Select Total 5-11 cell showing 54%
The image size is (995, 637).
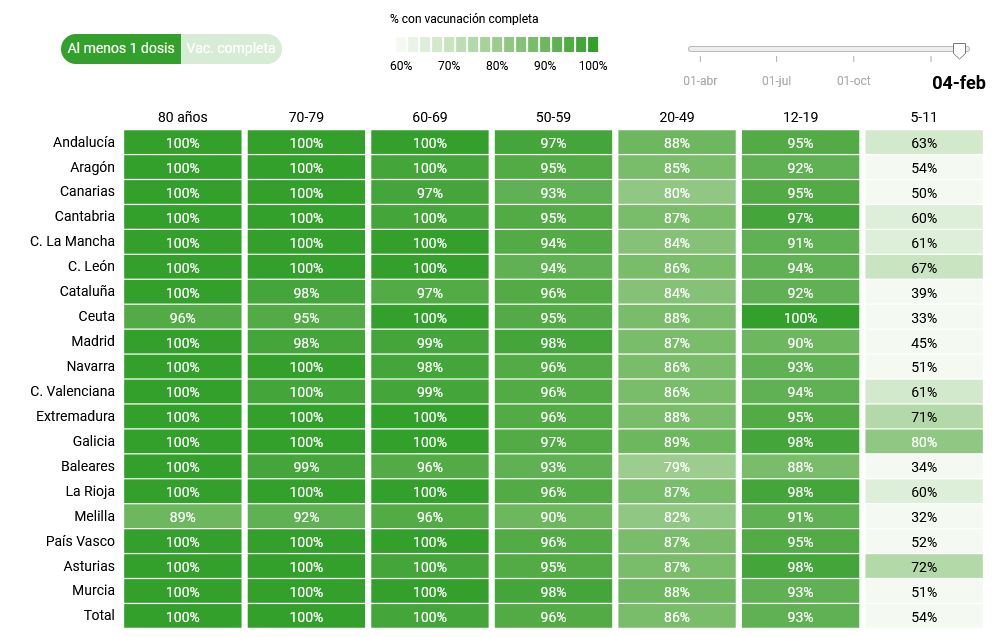[x=924, y=617]
